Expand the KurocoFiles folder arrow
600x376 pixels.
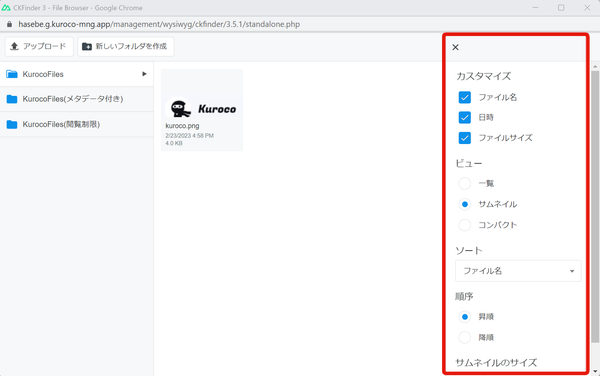[144, 74]
